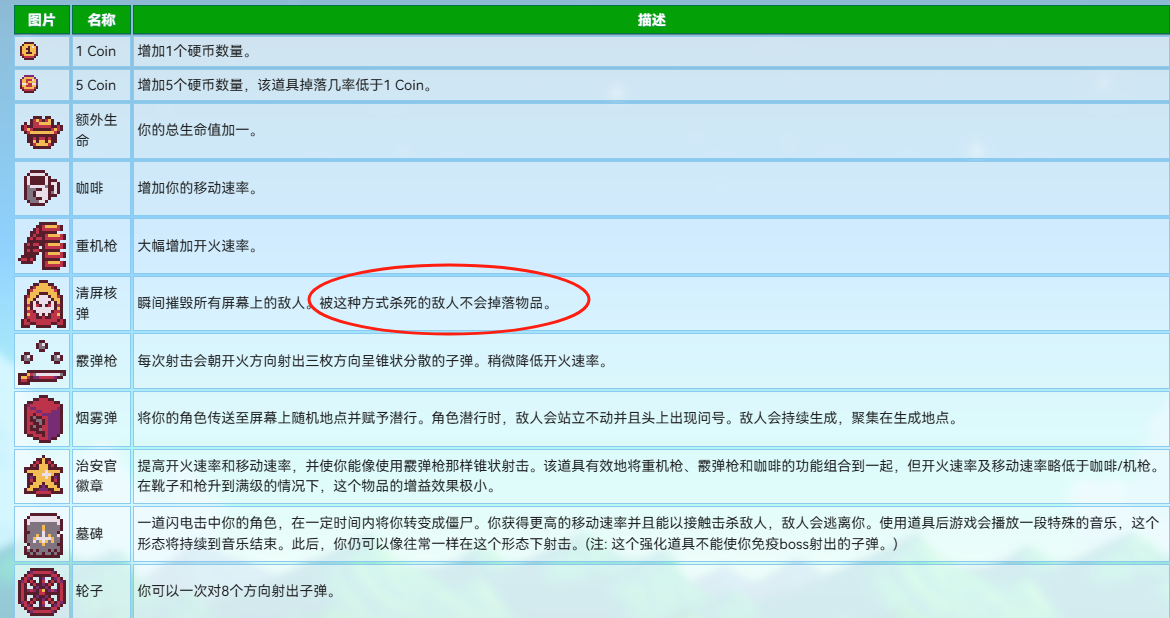Select the cowboy hat extra life icon

pyautogui.click(x=42, y=131)
